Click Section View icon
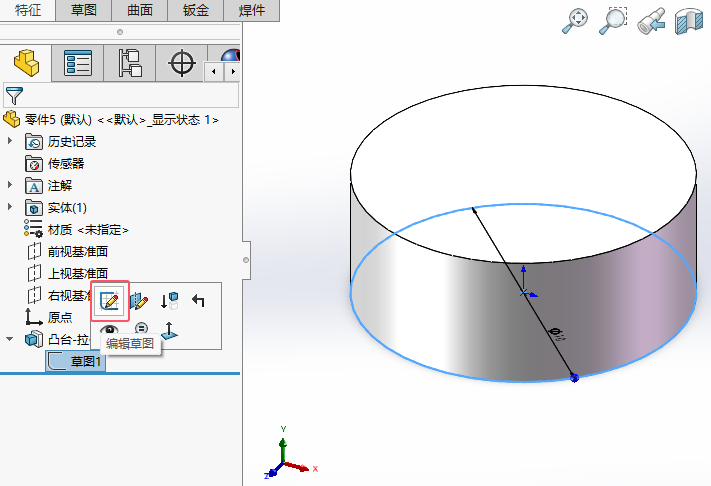This screenshot has width=711, height=486. (688, 21)
